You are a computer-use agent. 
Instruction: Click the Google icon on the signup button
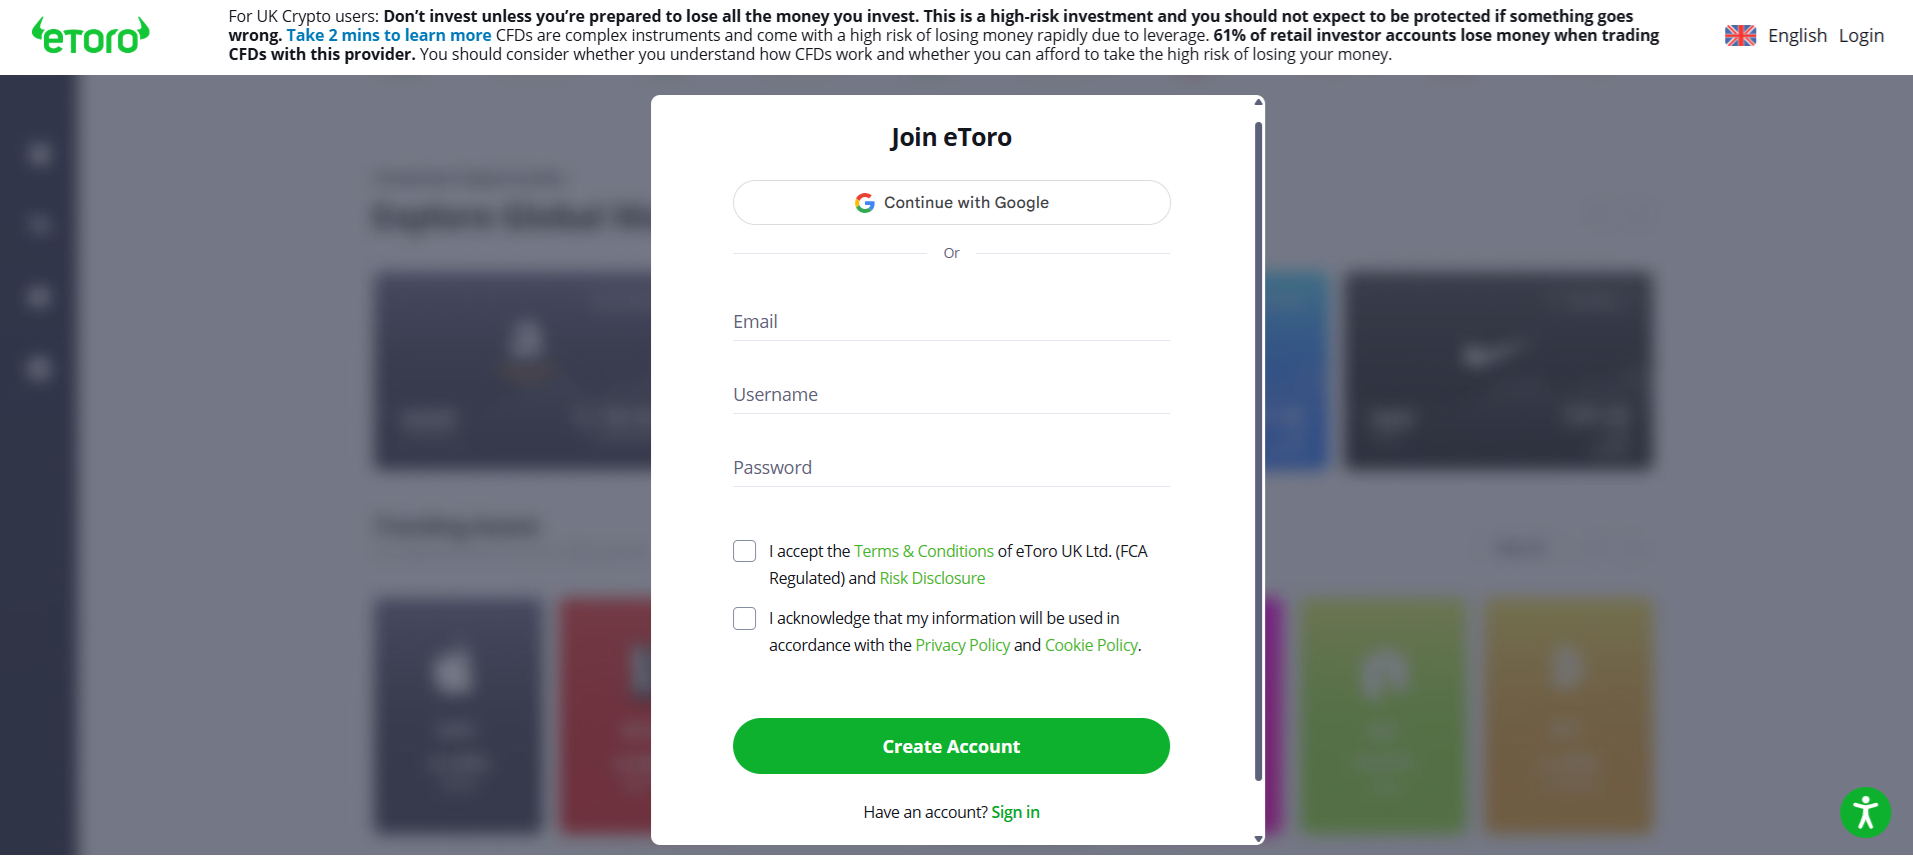click(865, 202)
